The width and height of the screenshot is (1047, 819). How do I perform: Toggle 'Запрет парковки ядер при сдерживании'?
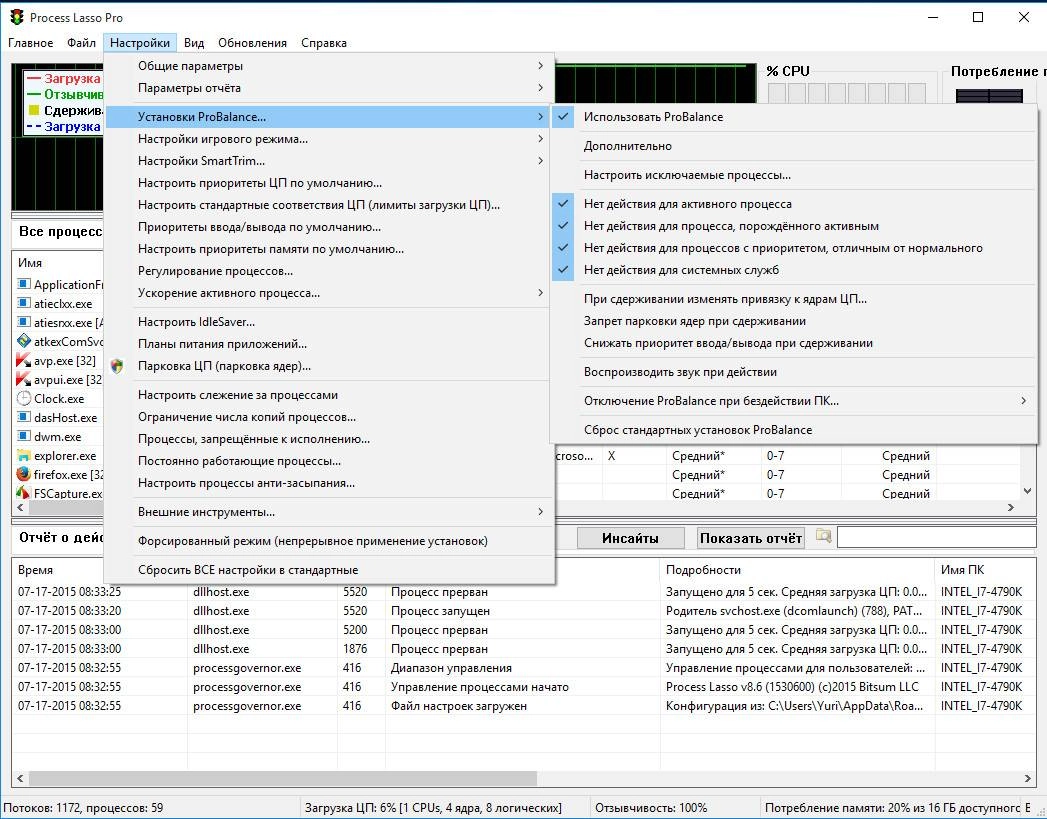[794, 321]
